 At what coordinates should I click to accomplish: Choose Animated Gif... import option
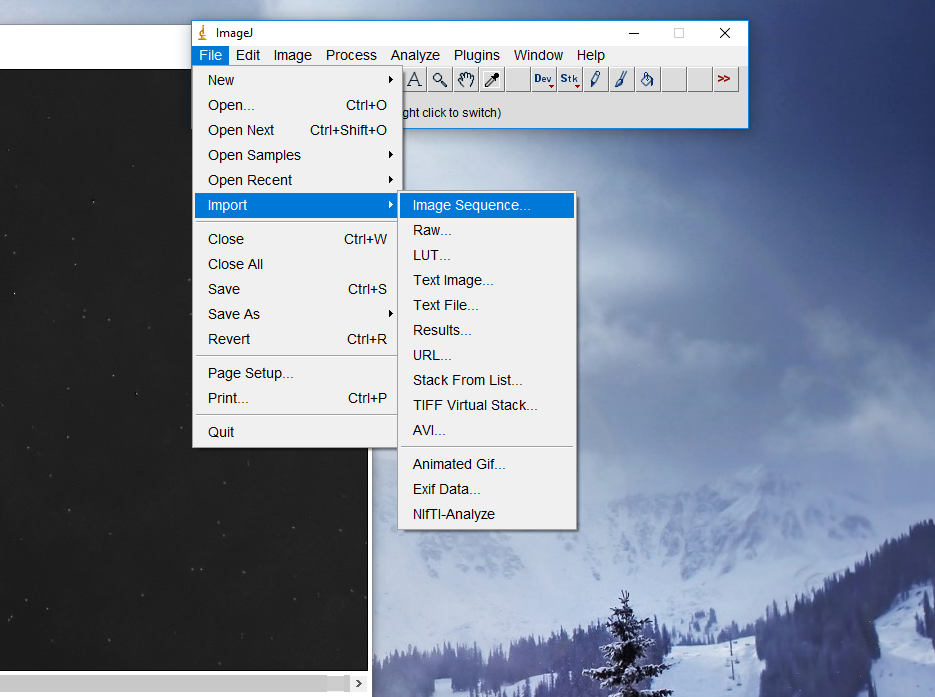coord(459,464)
